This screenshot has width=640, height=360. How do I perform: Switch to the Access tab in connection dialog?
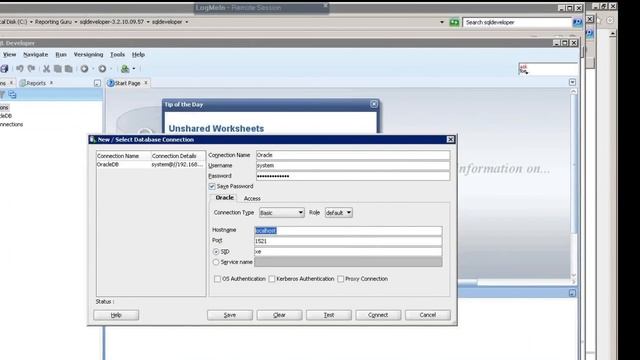[252, 198]
